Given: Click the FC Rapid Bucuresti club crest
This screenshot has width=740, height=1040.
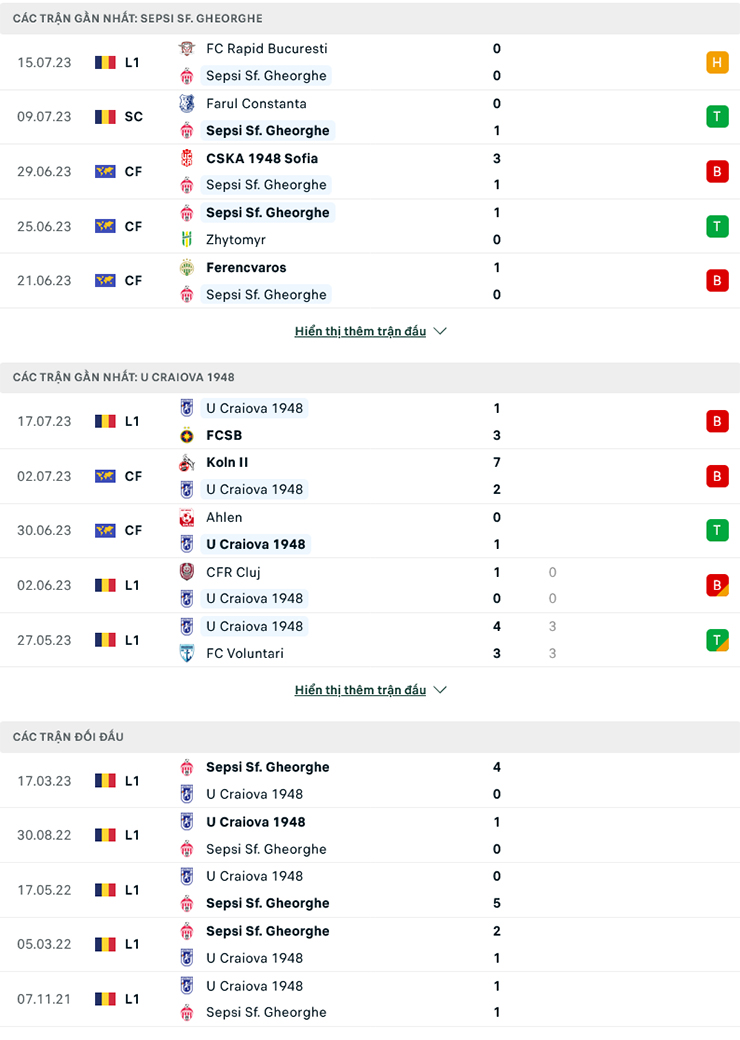Looking at the screenshot, I should pyautogui.click(x=186, y=48).
